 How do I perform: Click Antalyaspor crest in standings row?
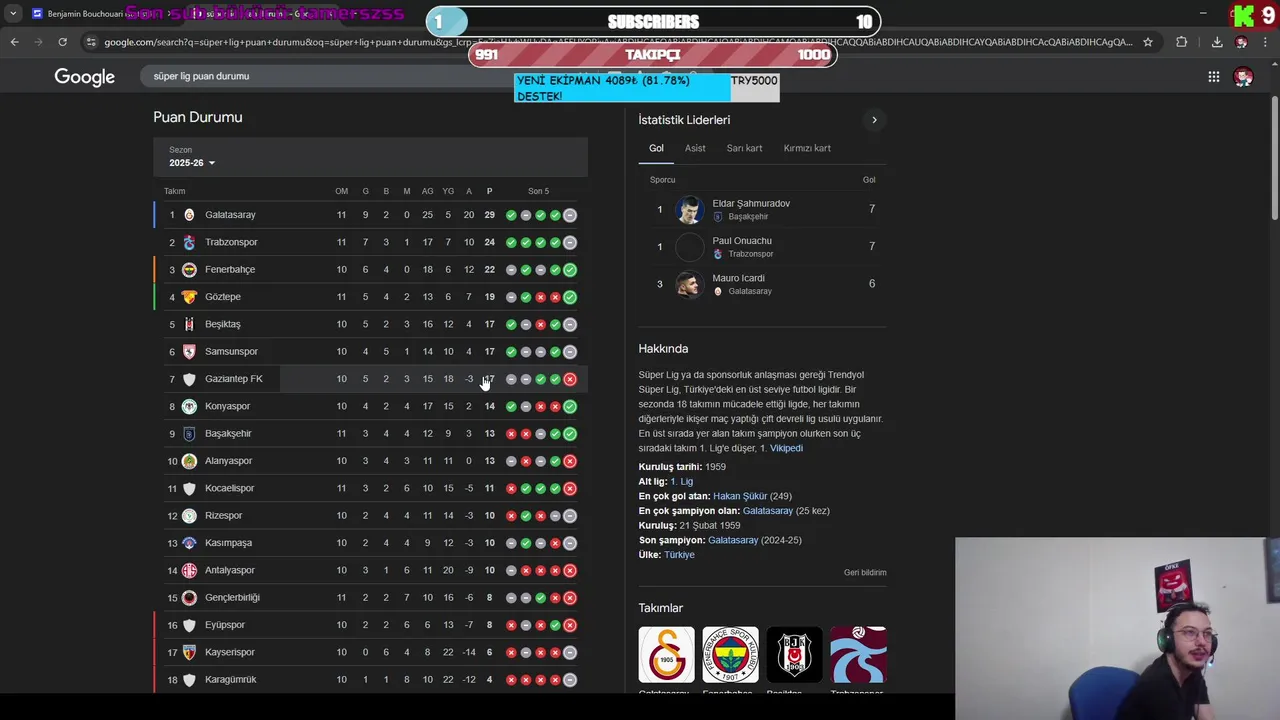189,570
